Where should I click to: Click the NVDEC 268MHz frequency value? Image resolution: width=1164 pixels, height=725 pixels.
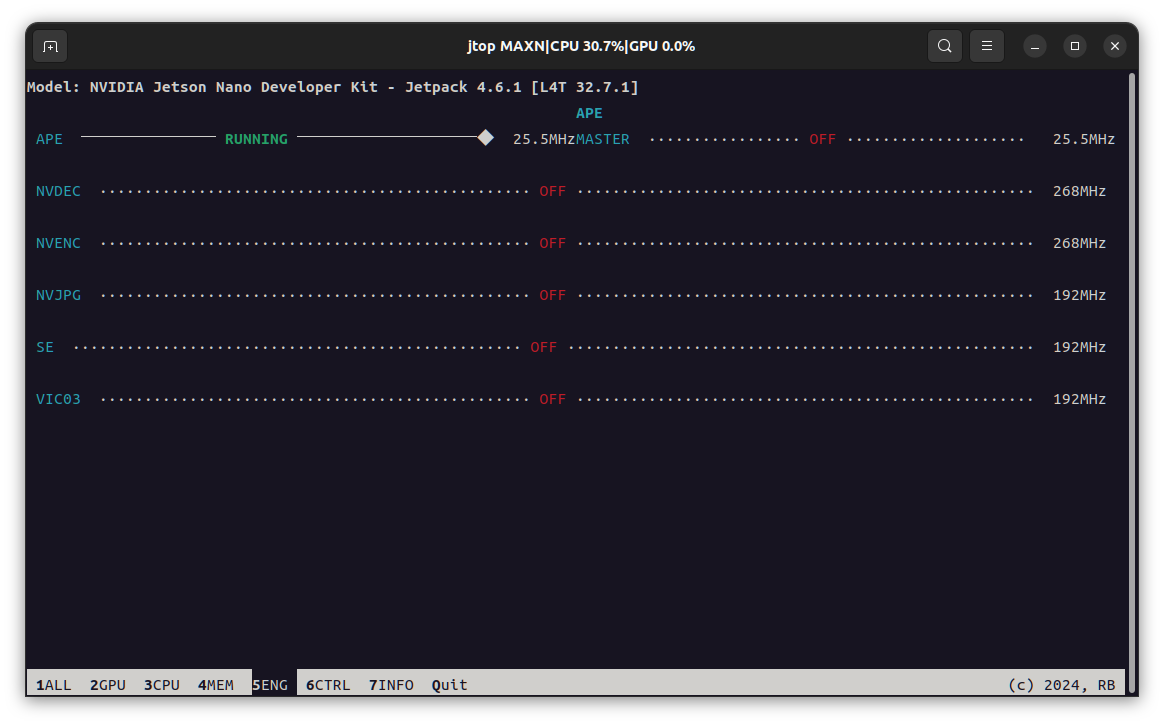pos(1079,191)
